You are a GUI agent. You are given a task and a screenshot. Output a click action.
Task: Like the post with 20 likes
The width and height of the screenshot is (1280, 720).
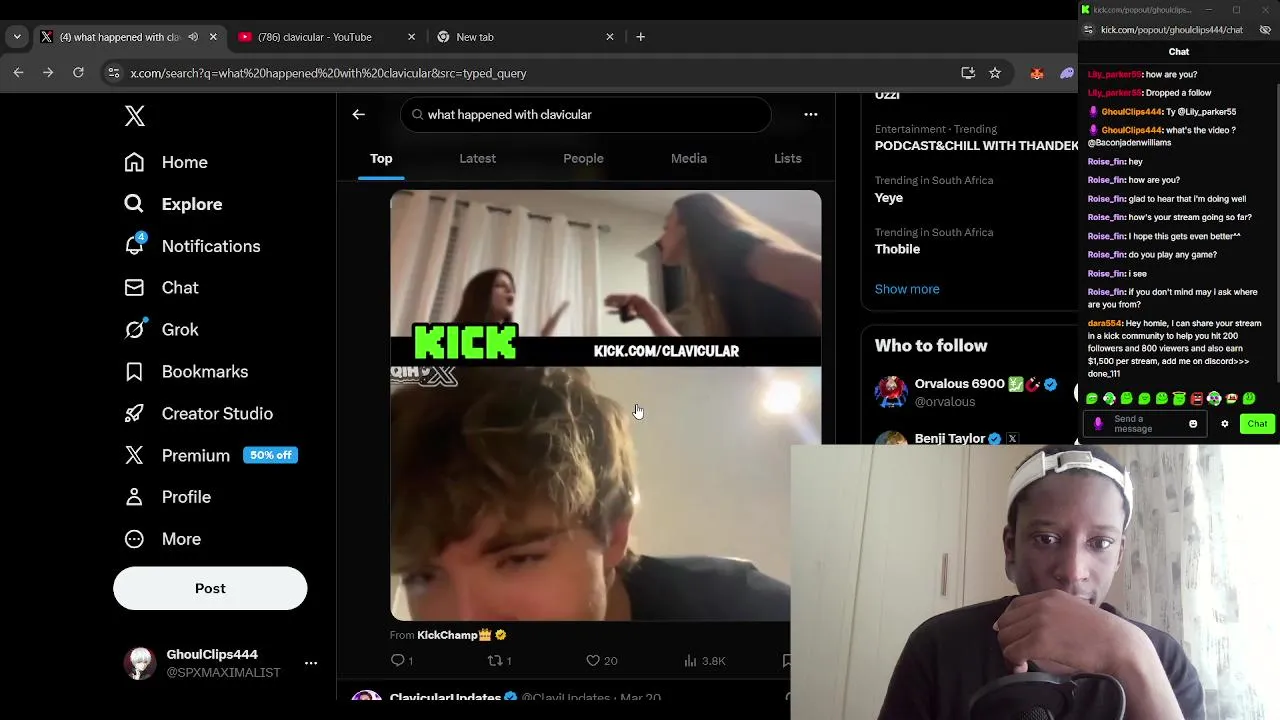(x=602, y=660)
